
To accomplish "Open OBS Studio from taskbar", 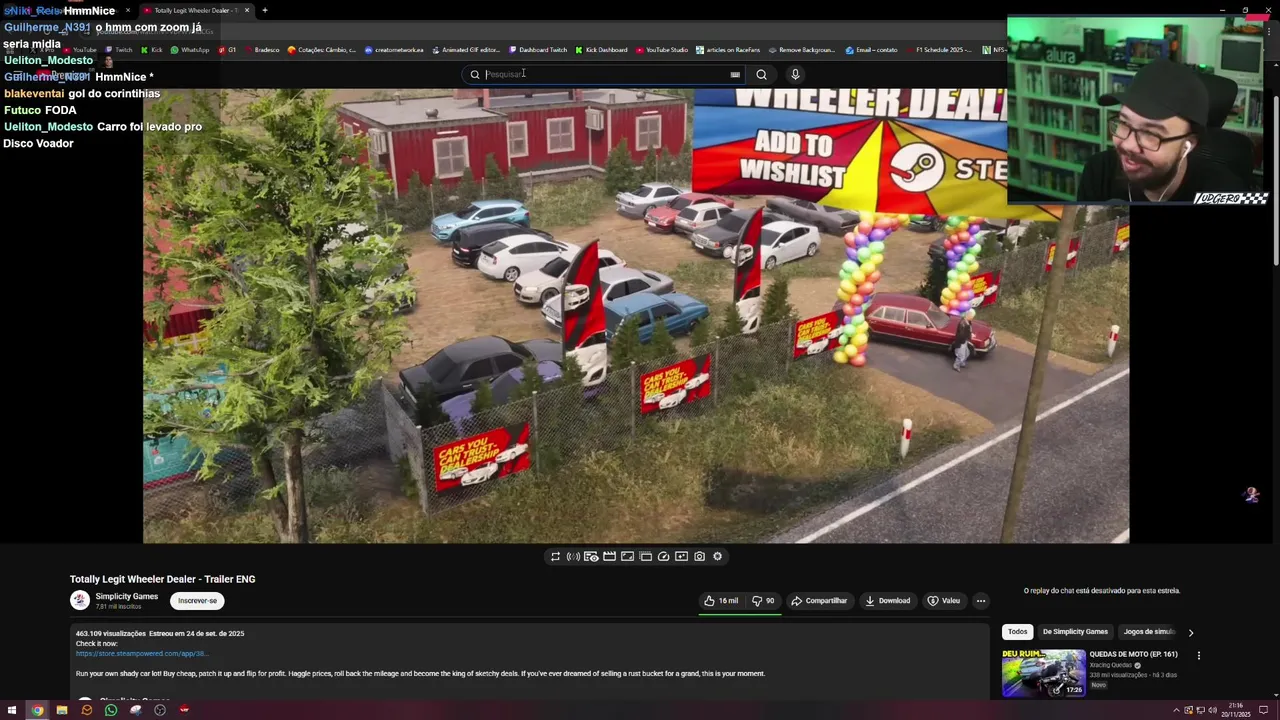I will (x=160, y=710).
